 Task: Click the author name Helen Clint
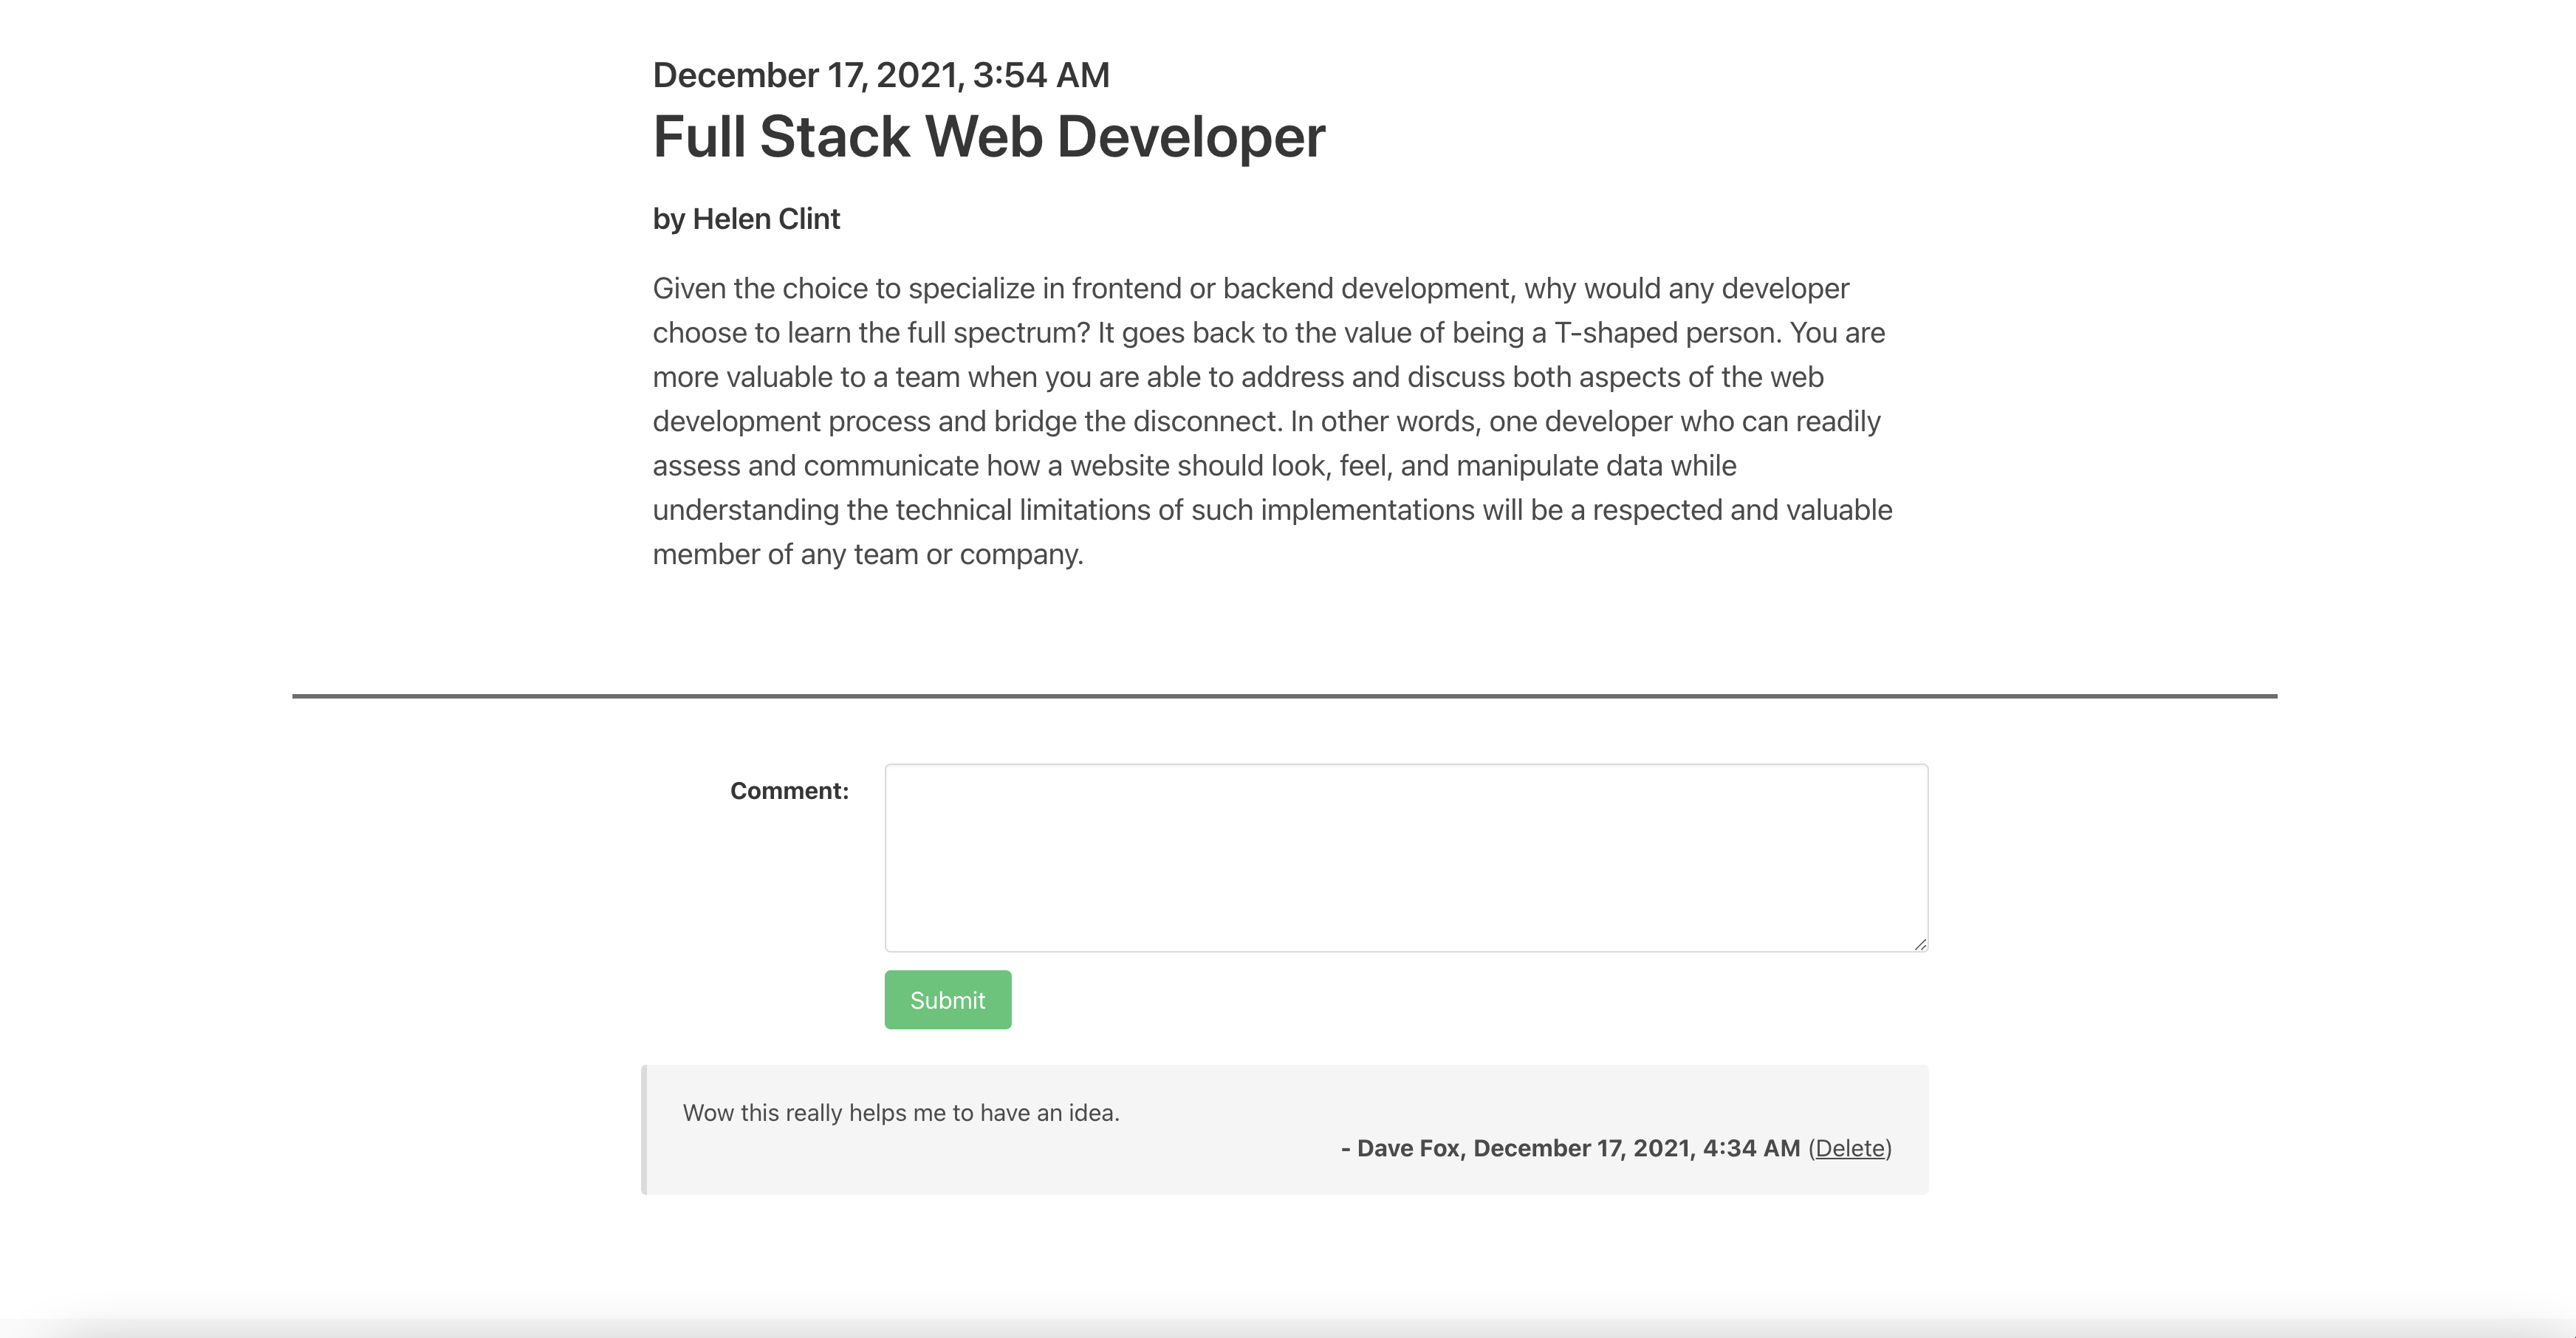coord(766,219)
